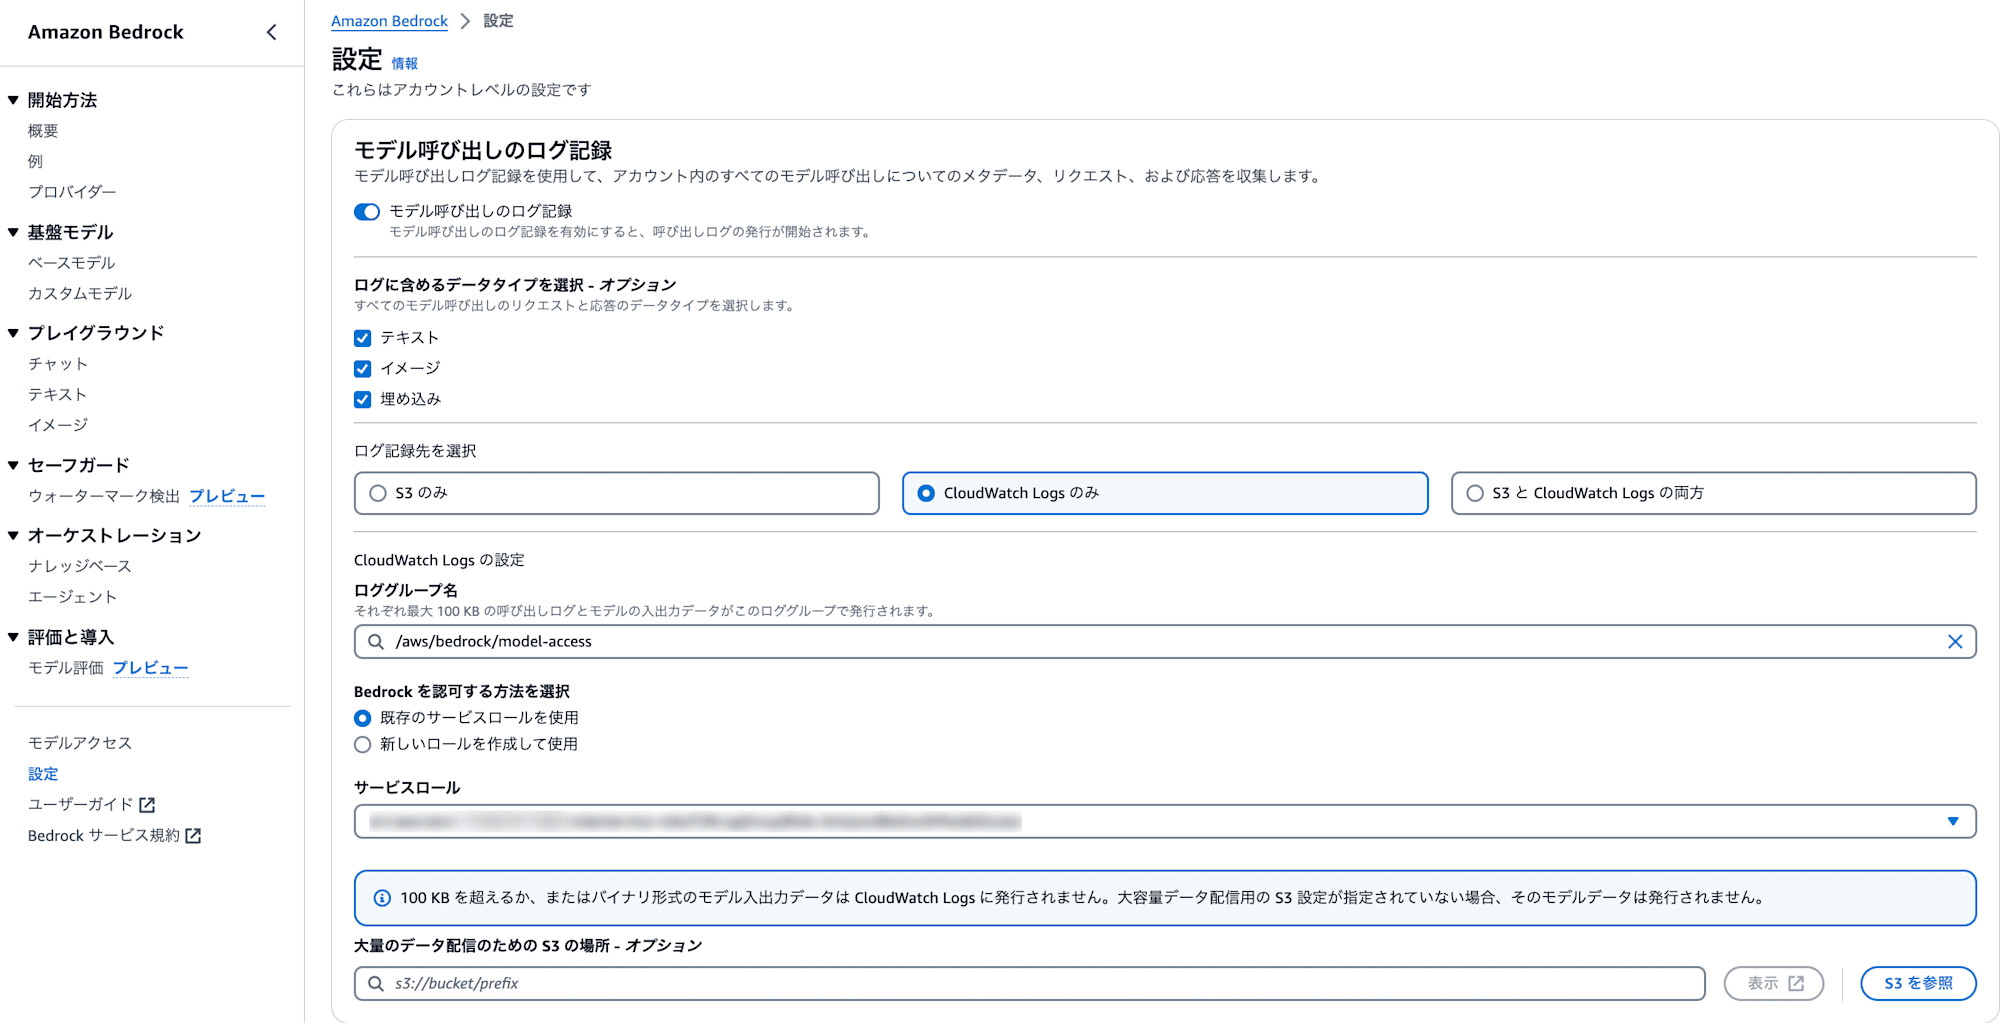This screenshot has width=2000, height=1023.
Task: Click the プレビュー badge next to モデル評価
Action: point(150,668)
